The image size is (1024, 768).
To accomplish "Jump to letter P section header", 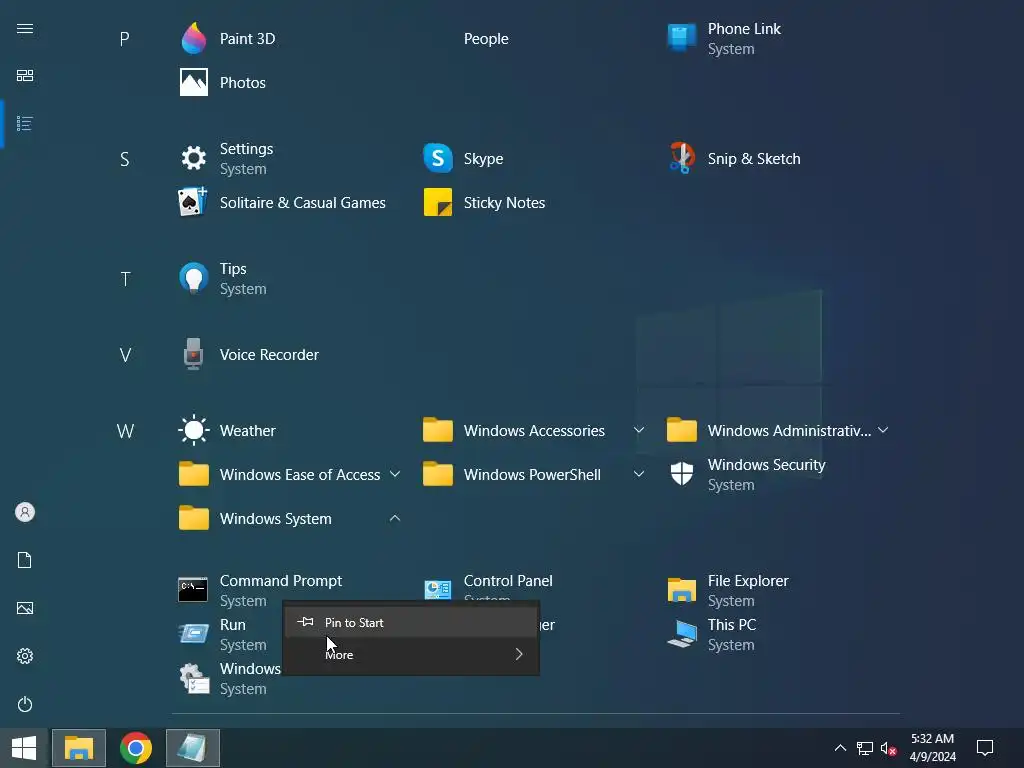I will coord(125,39).
